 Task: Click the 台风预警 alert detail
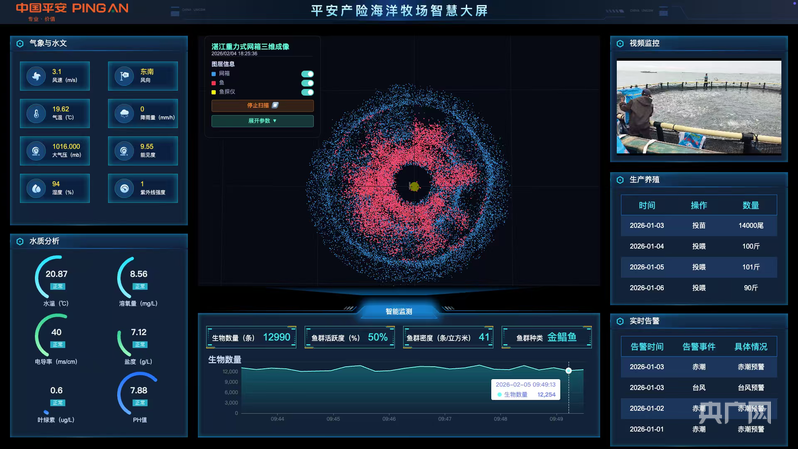(750, 387)
